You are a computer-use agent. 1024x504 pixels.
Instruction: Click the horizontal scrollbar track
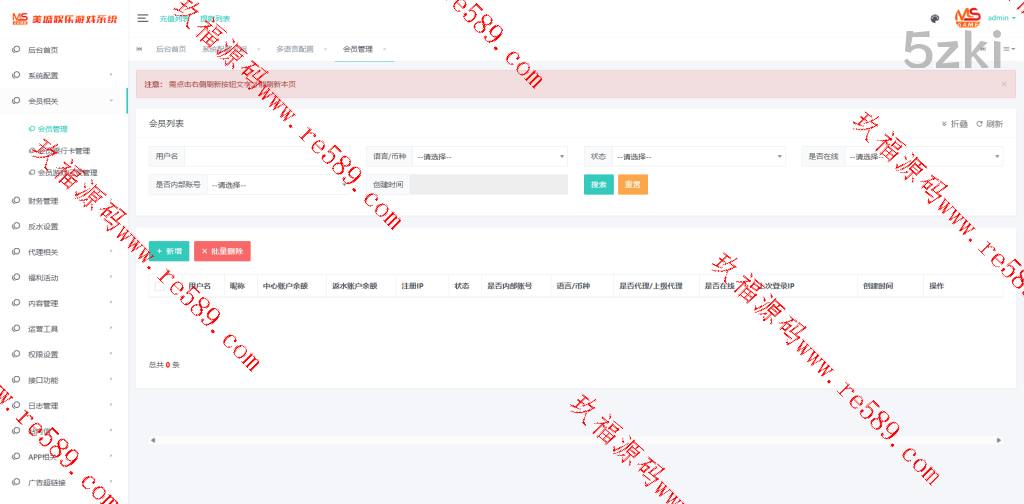(575, 441)
